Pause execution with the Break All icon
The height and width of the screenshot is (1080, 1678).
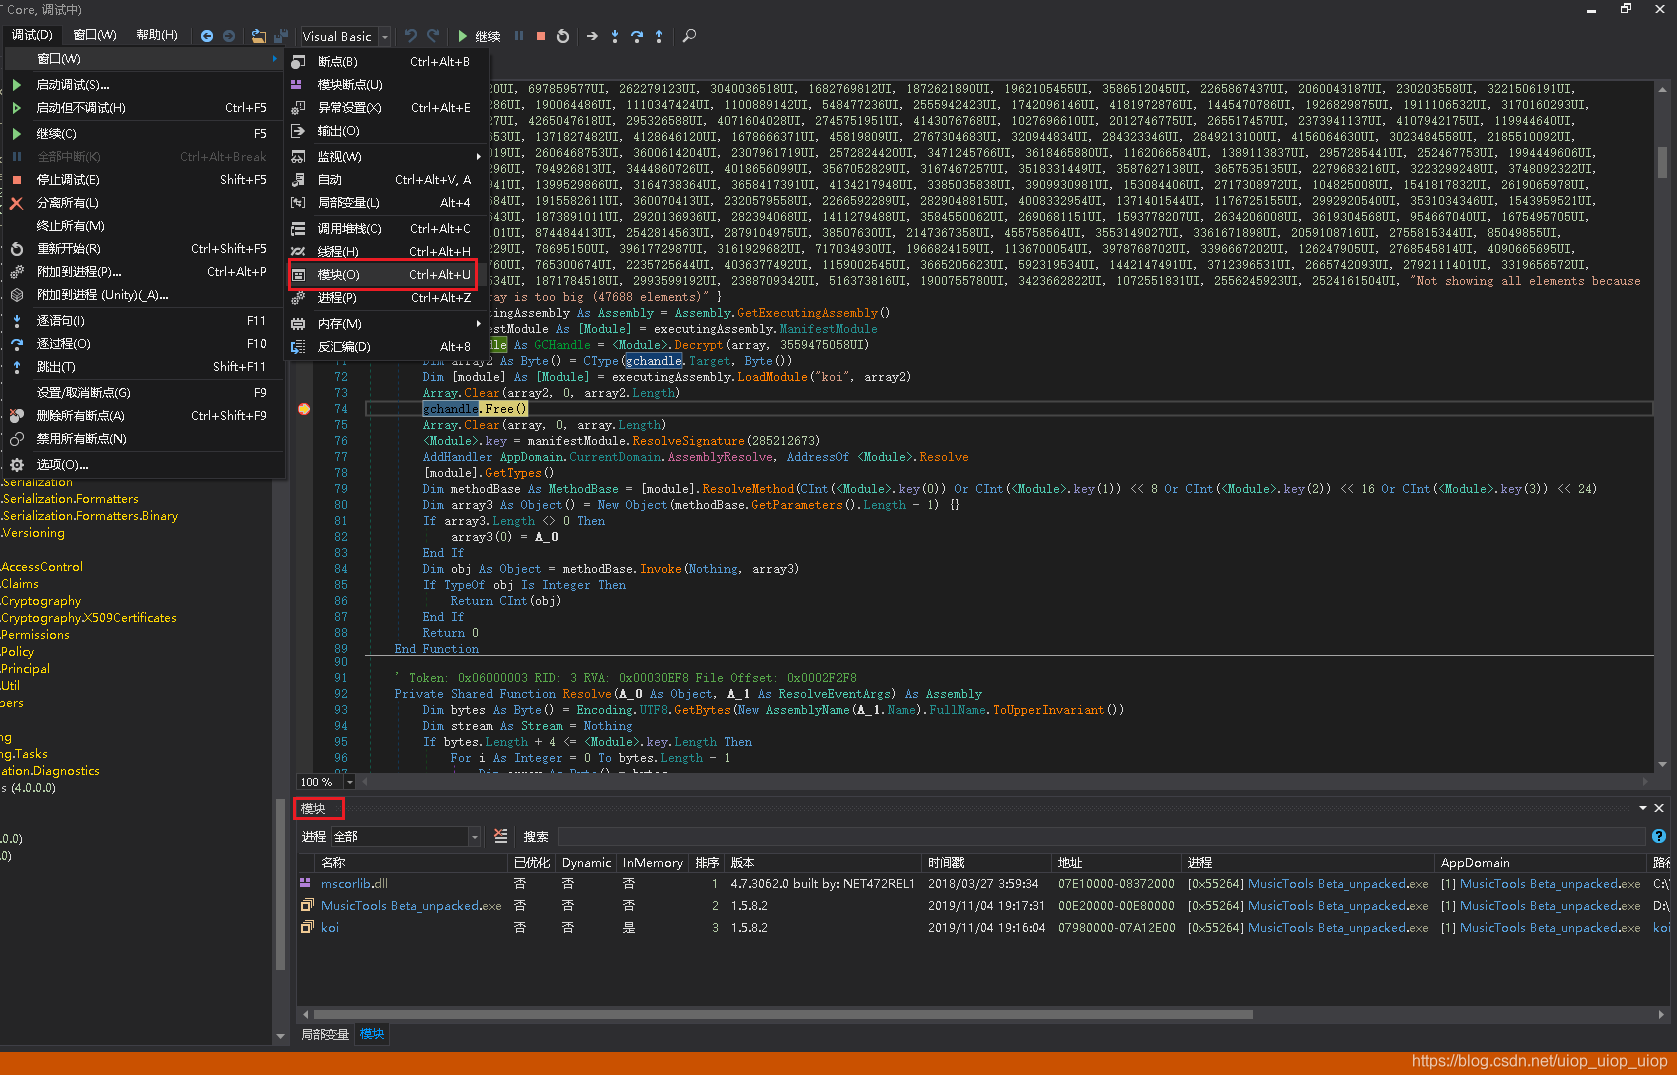click(518, 36)
